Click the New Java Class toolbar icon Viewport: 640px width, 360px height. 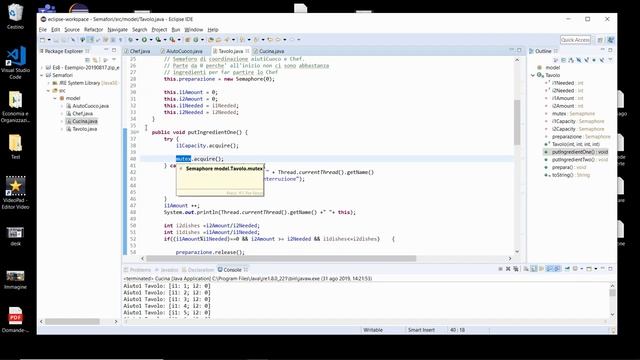[x=196, y=40]
